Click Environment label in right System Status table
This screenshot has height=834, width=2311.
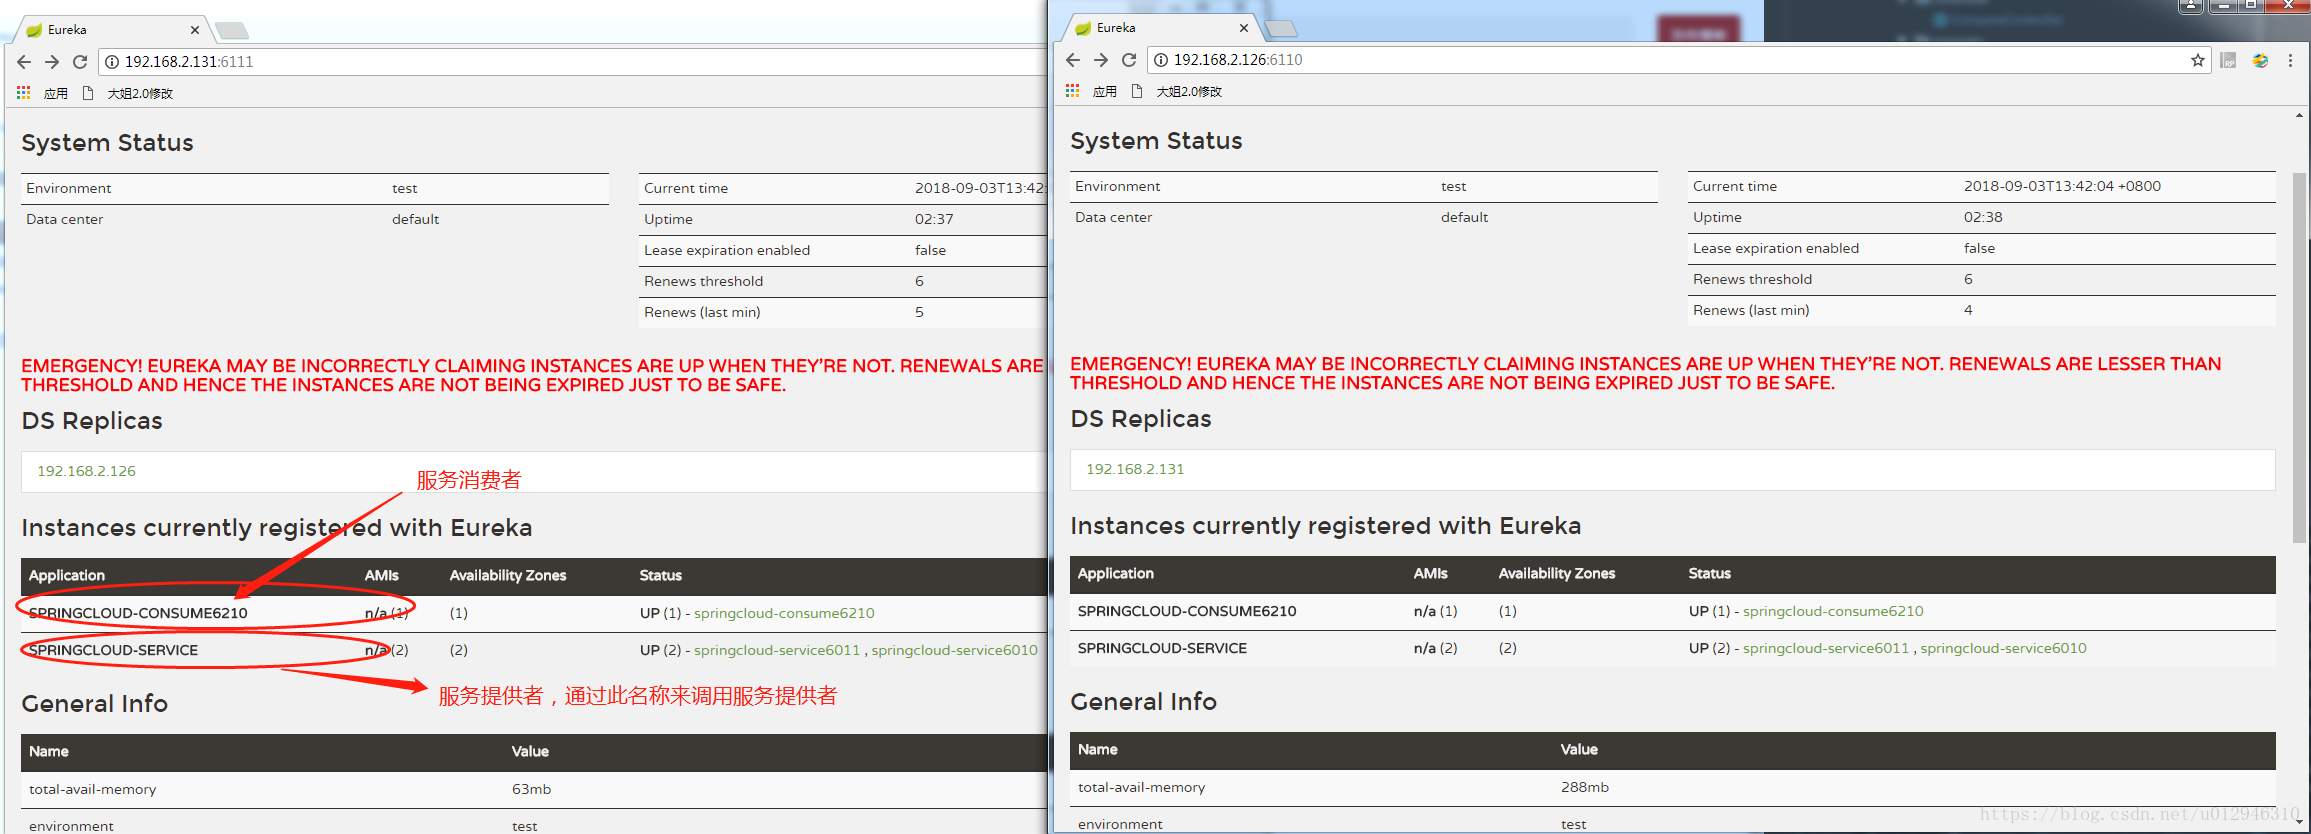pos(1117,186)
